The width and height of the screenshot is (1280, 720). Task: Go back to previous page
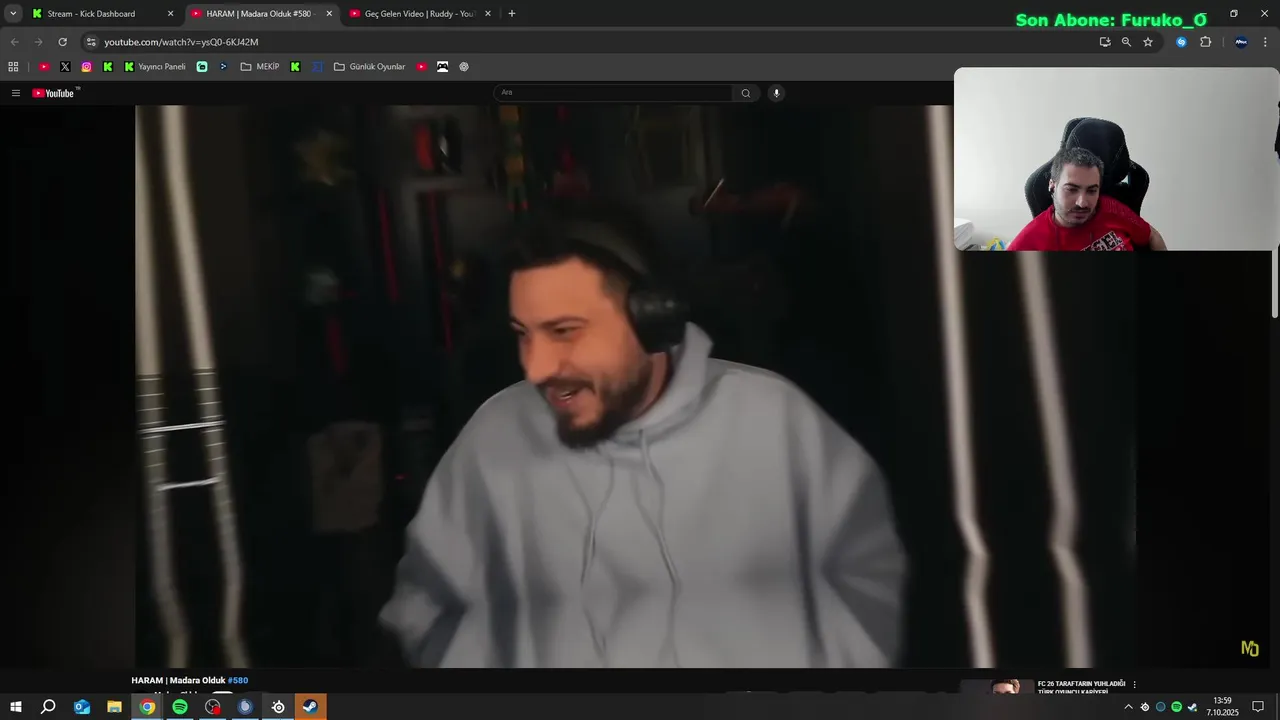tap(14, 42)
